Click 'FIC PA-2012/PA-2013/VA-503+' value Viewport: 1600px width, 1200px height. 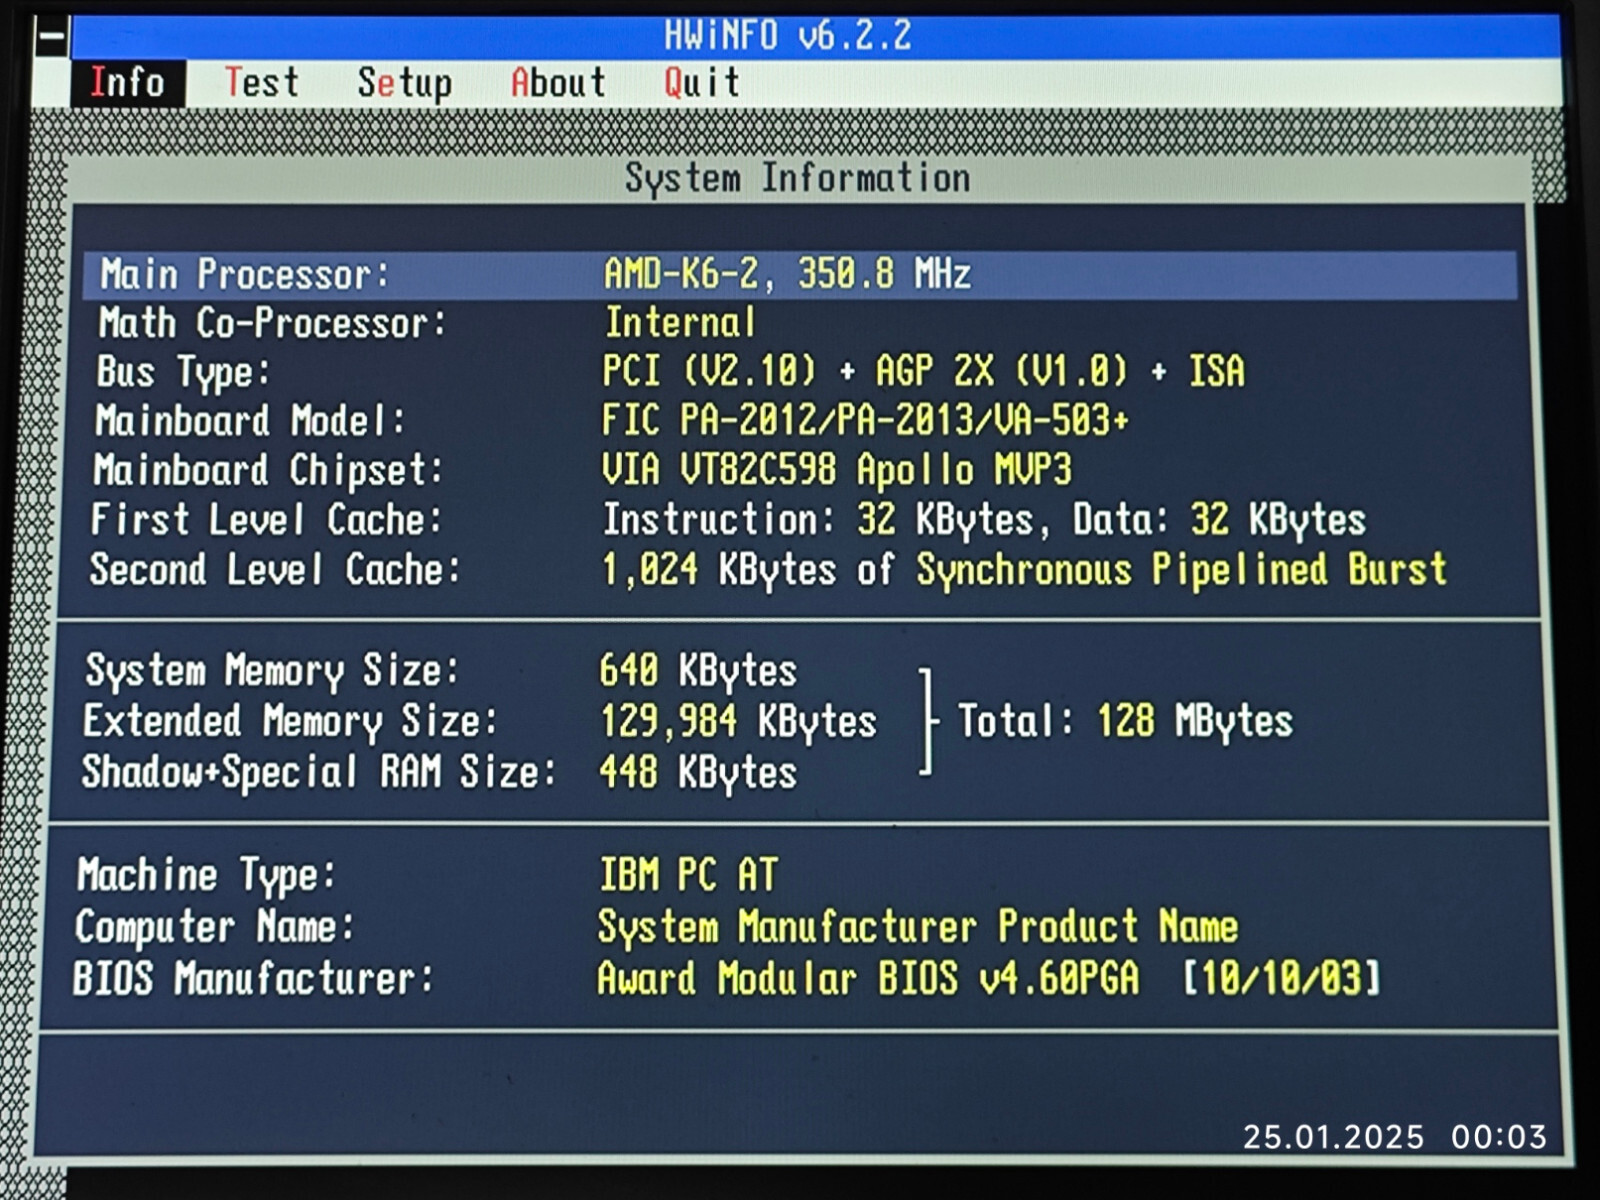[x=865, y=419]
